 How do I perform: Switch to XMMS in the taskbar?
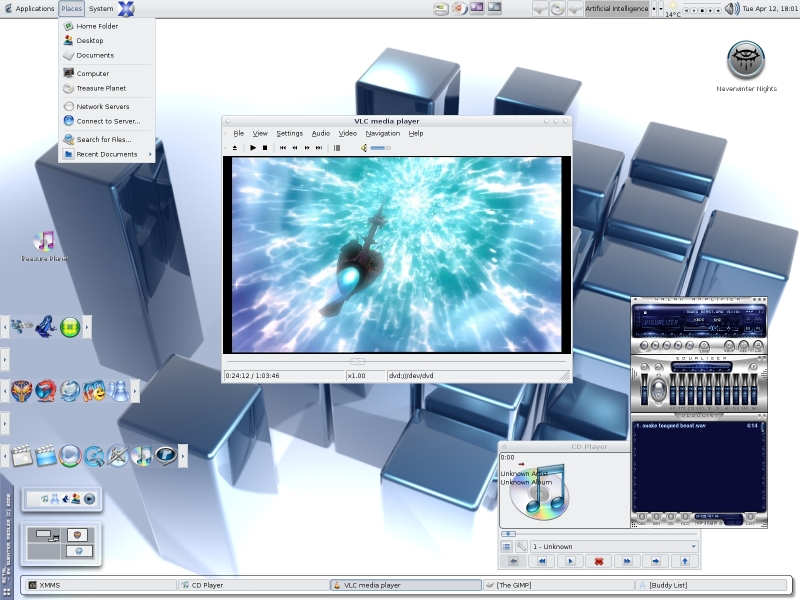click(x=100, y=585)
